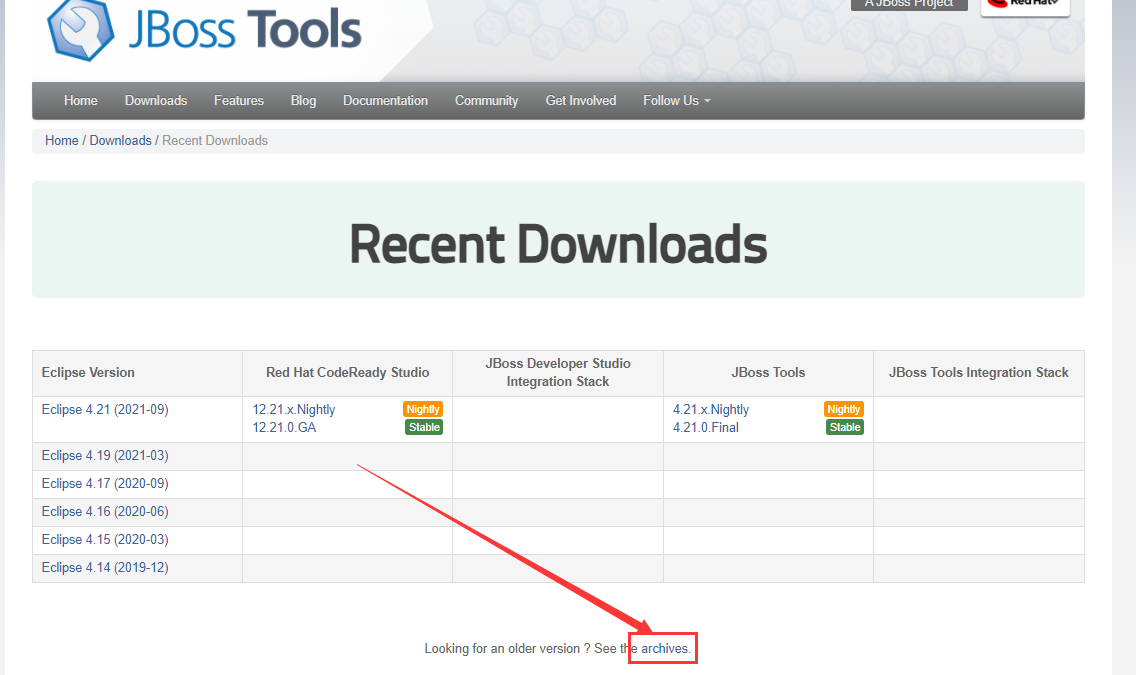This screenshot has height=675, width=1136.
Task: Open the 4.21.0.Final JBoss Tools link
Action: [706, 428]
